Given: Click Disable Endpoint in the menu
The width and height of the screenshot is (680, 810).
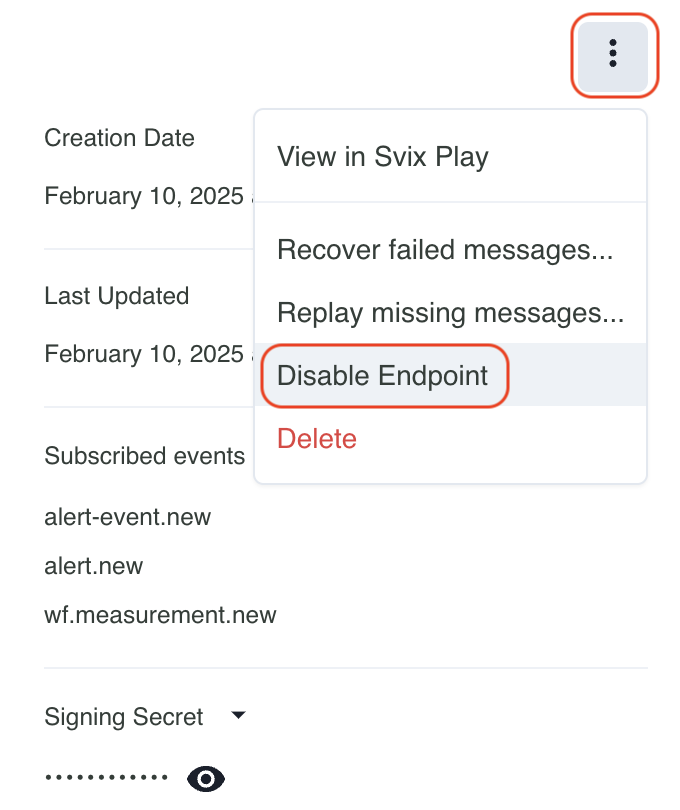Looking at the screenshot, I should [x=383, y=376].
